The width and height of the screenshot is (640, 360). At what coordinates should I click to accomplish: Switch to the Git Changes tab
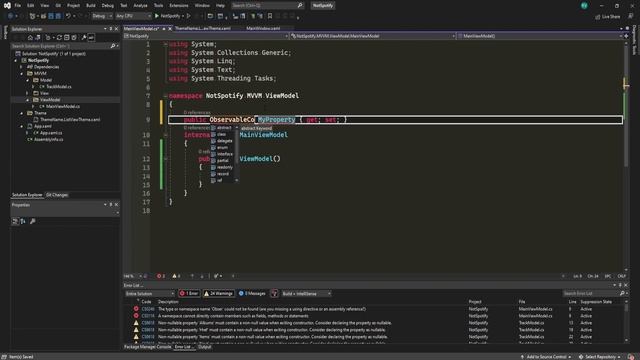click(57, 195)
